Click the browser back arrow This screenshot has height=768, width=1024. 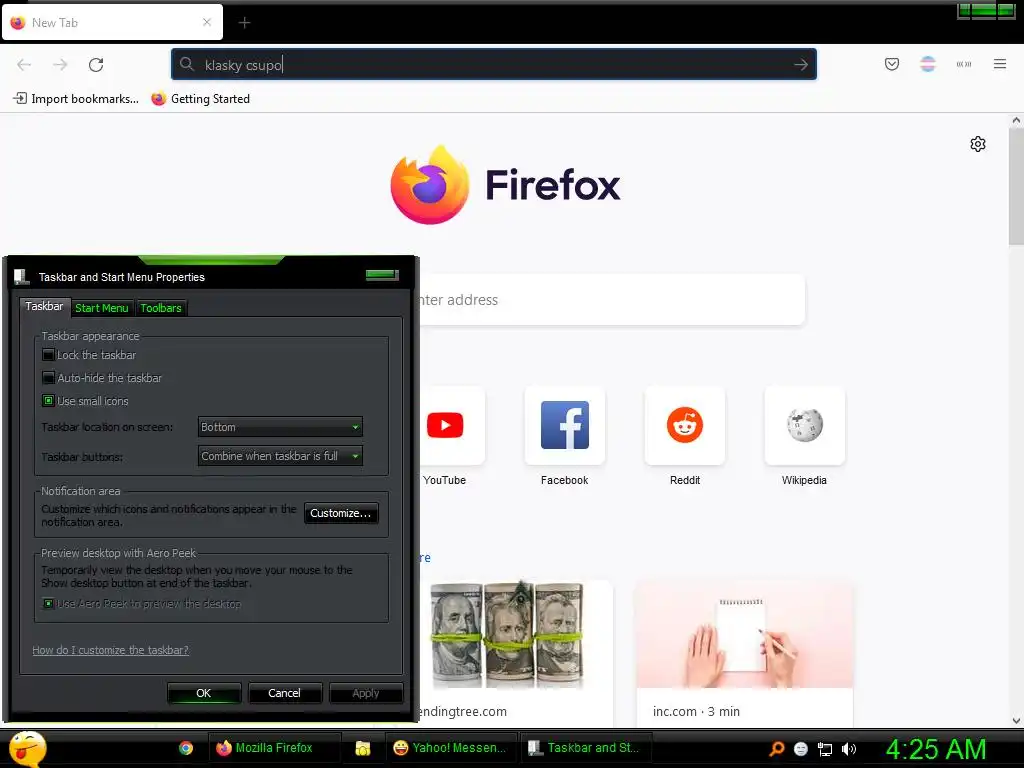pos(24,65)
